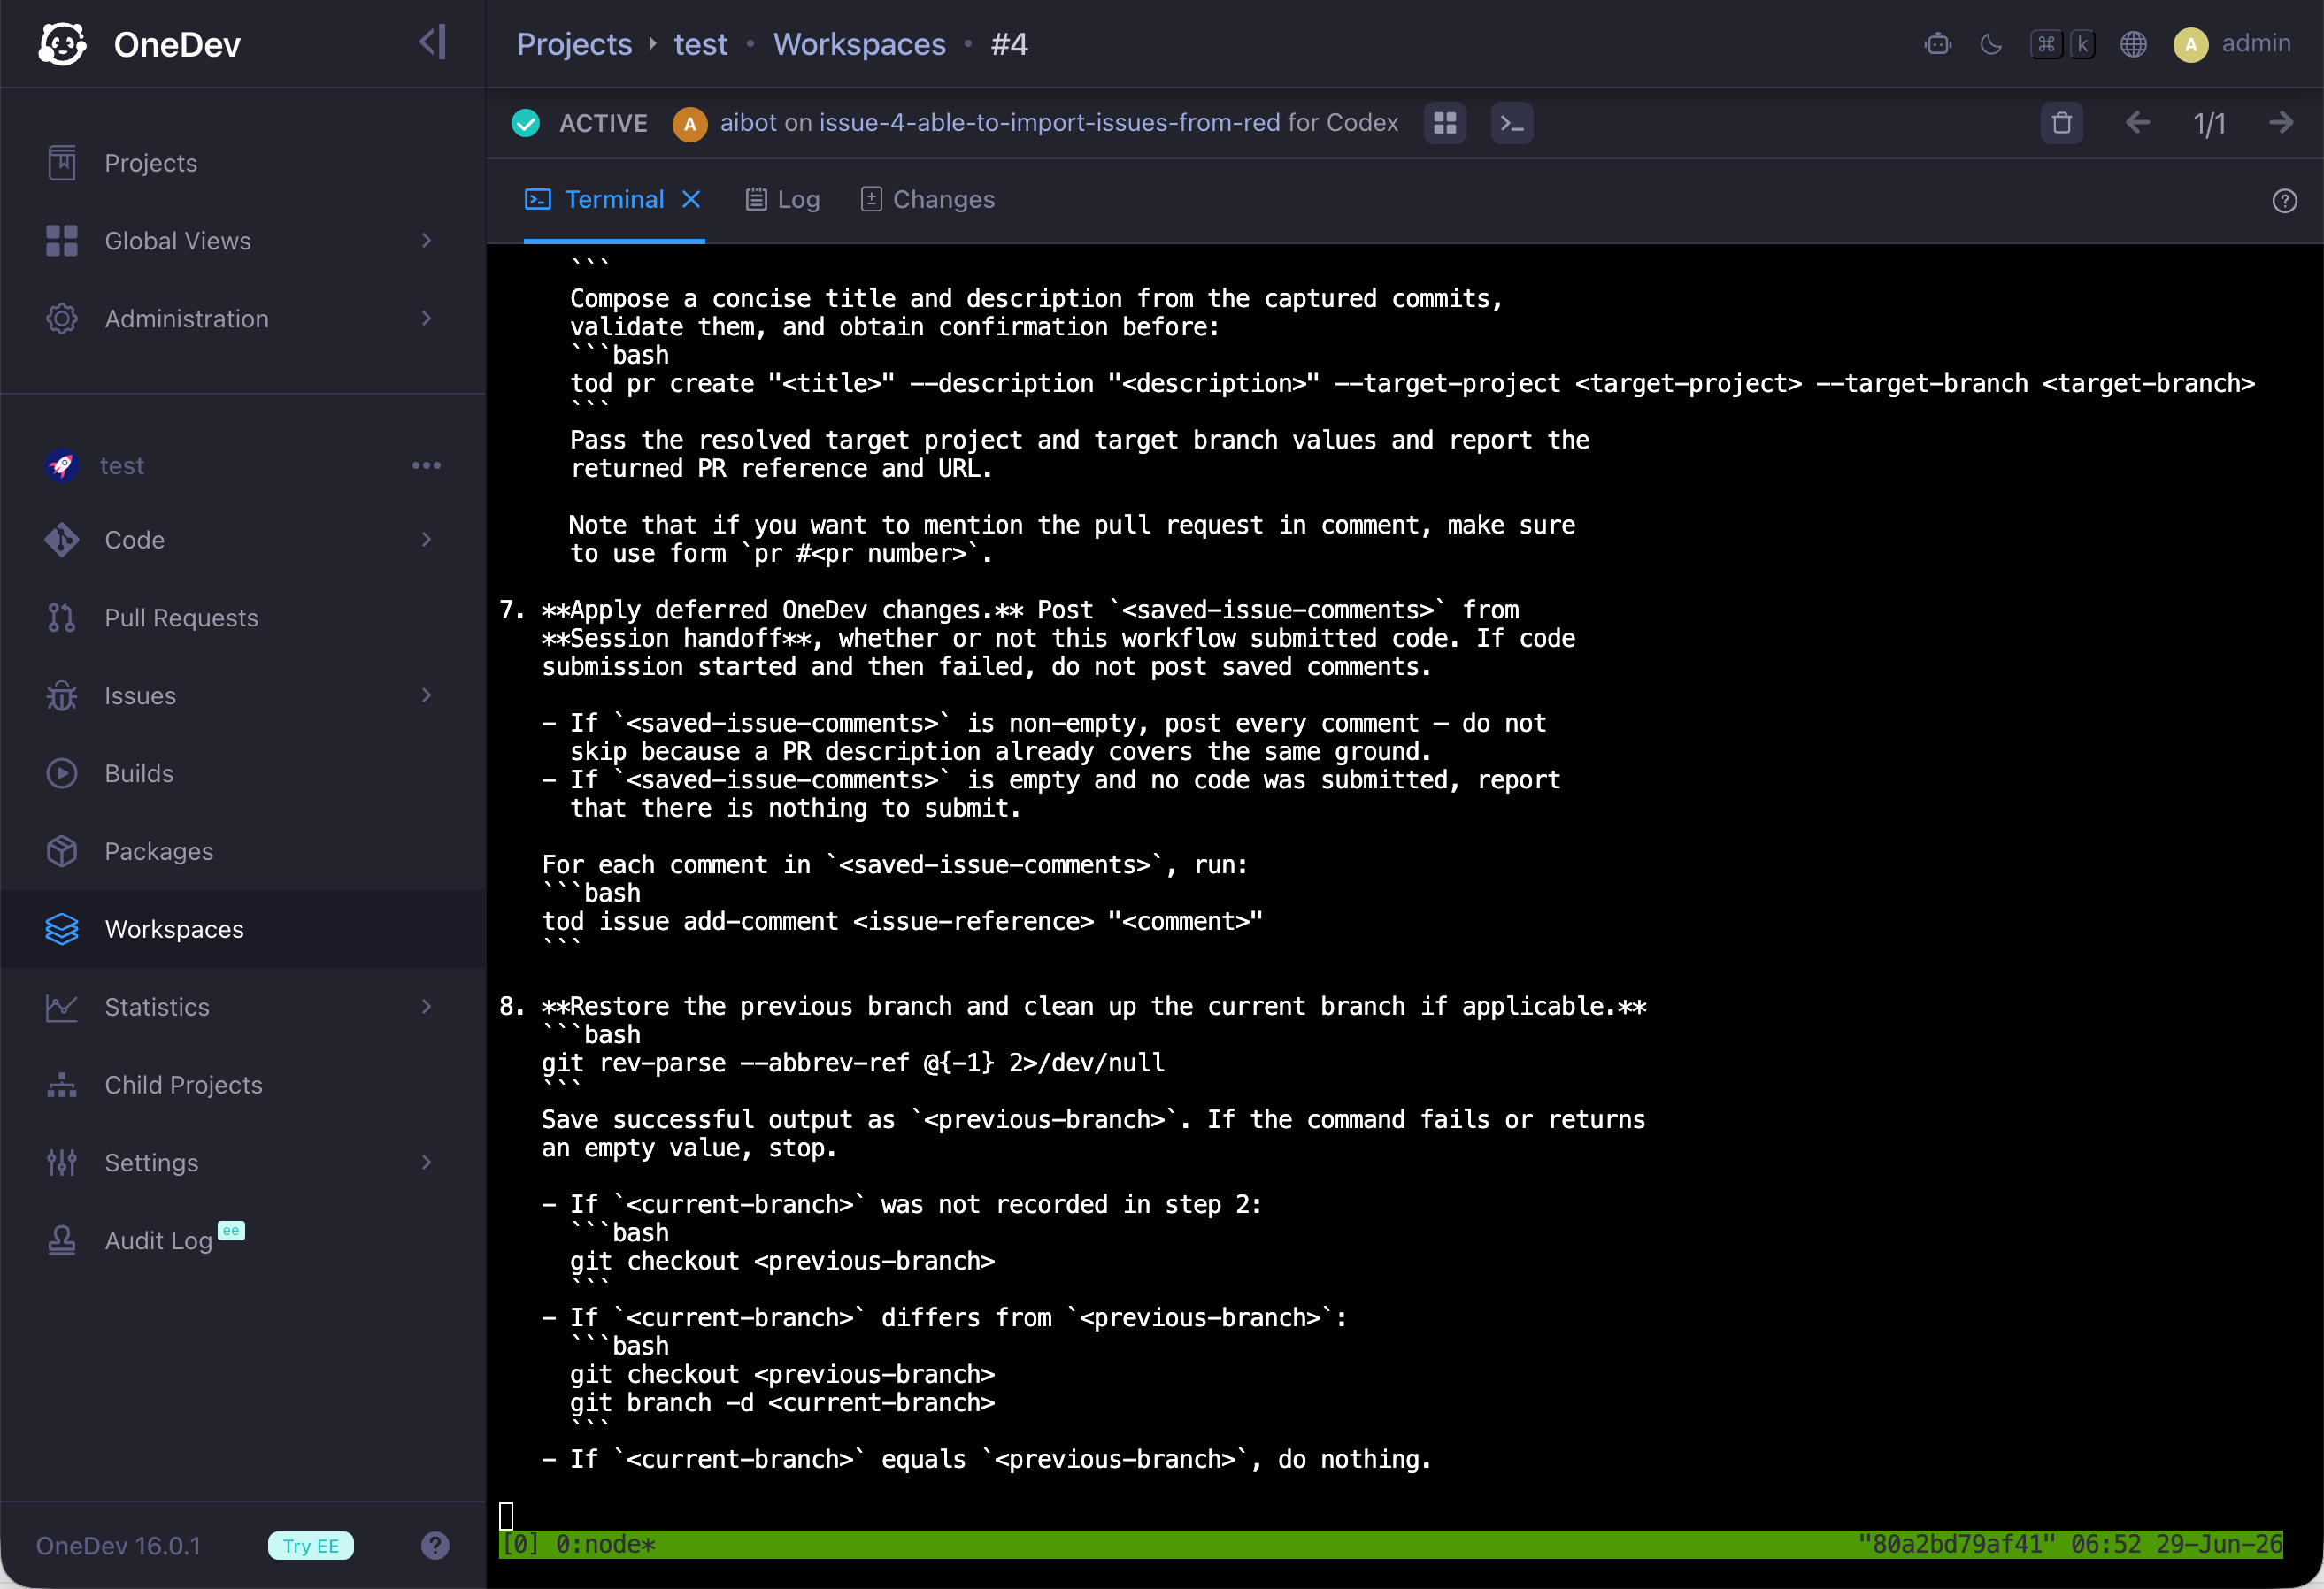The width and height of the screenshot is (2324, 1589).
Task: Open the help icon in sidebar footer
Action: coord(435,1546)
